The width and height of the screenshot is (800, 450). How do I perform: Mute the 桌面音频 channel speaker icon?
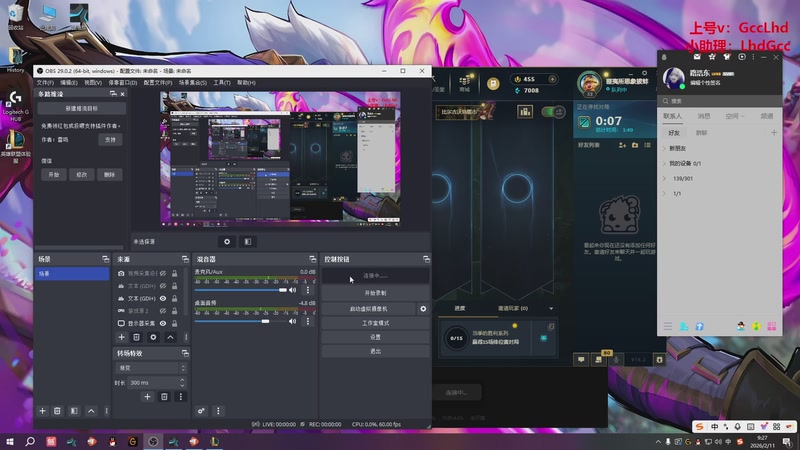tap(292, 321)
